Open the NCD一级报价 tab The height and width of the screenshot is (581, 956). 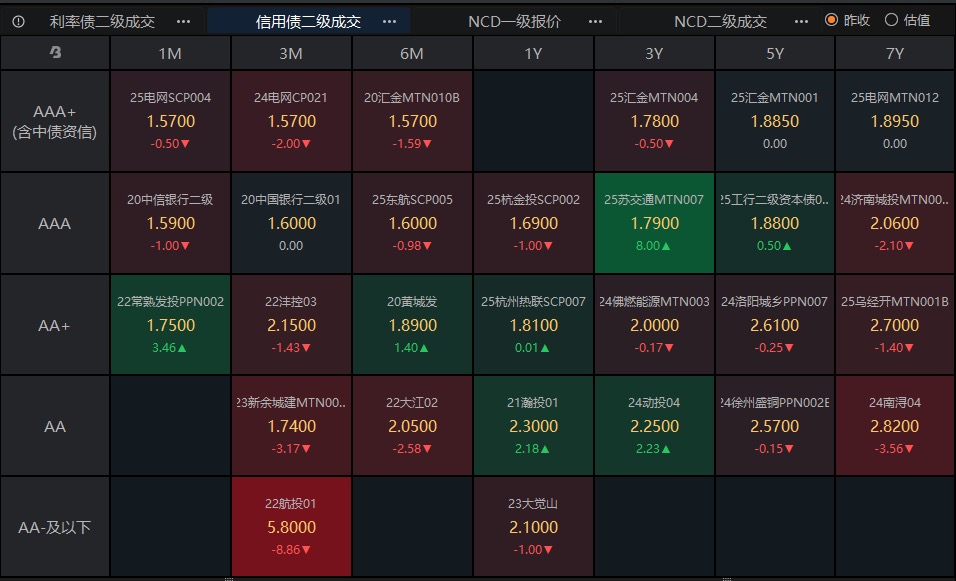click(x=515, y=22)
